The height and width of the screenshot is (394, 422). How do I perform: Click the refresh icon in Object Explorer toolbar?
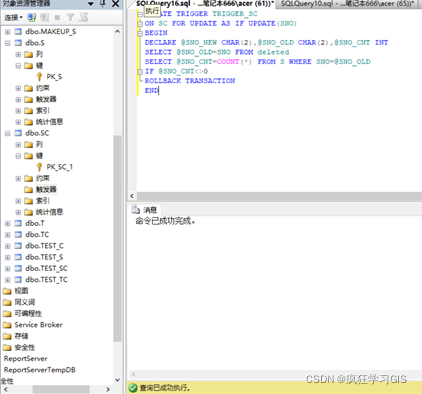[x=84, y=17]
